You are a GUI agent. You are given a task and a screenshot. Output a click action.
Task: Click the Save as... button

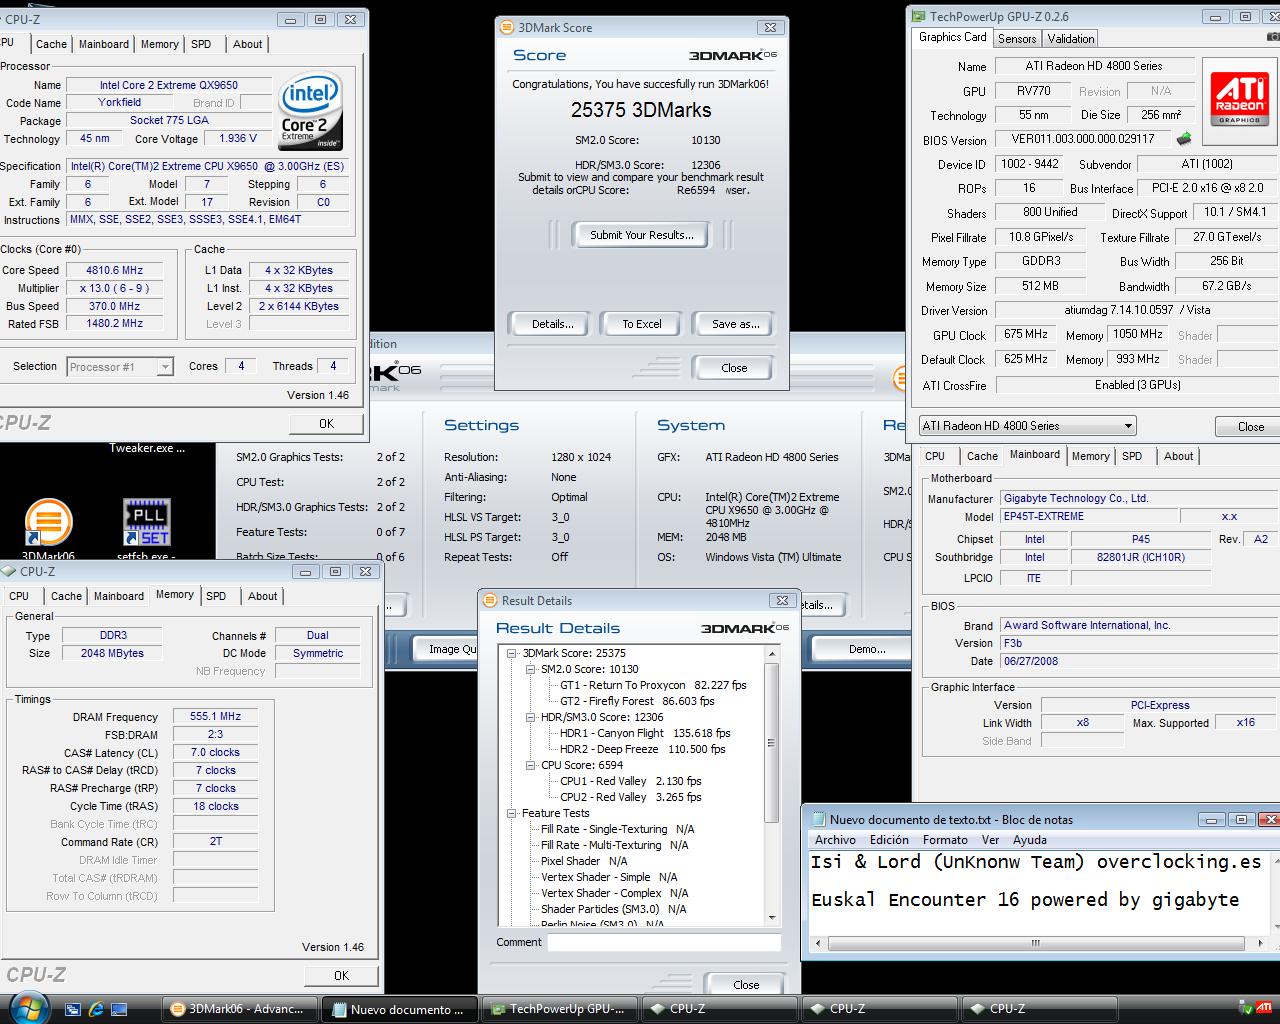pos(736,324)
